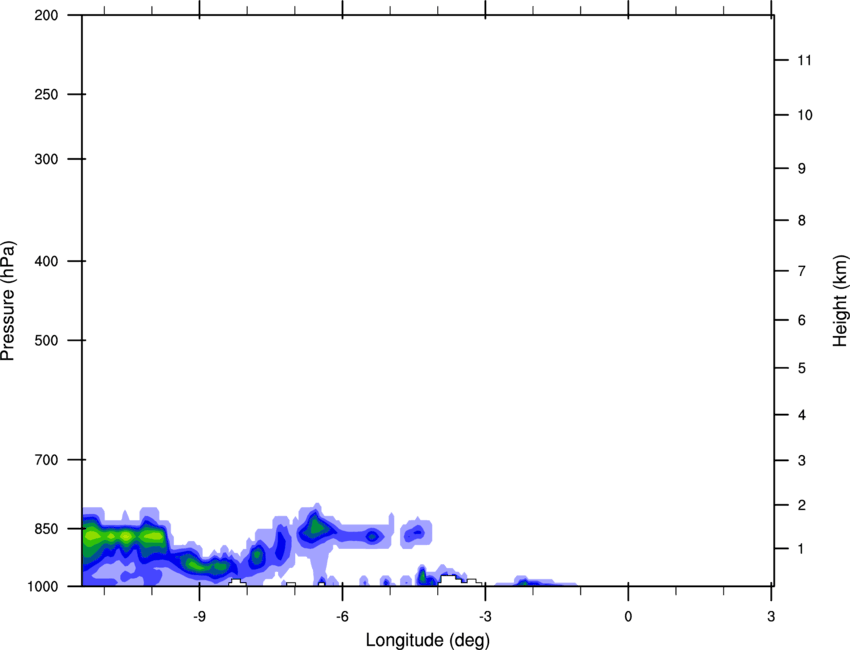Click the 3 longitude tick label

pos(771,616)
